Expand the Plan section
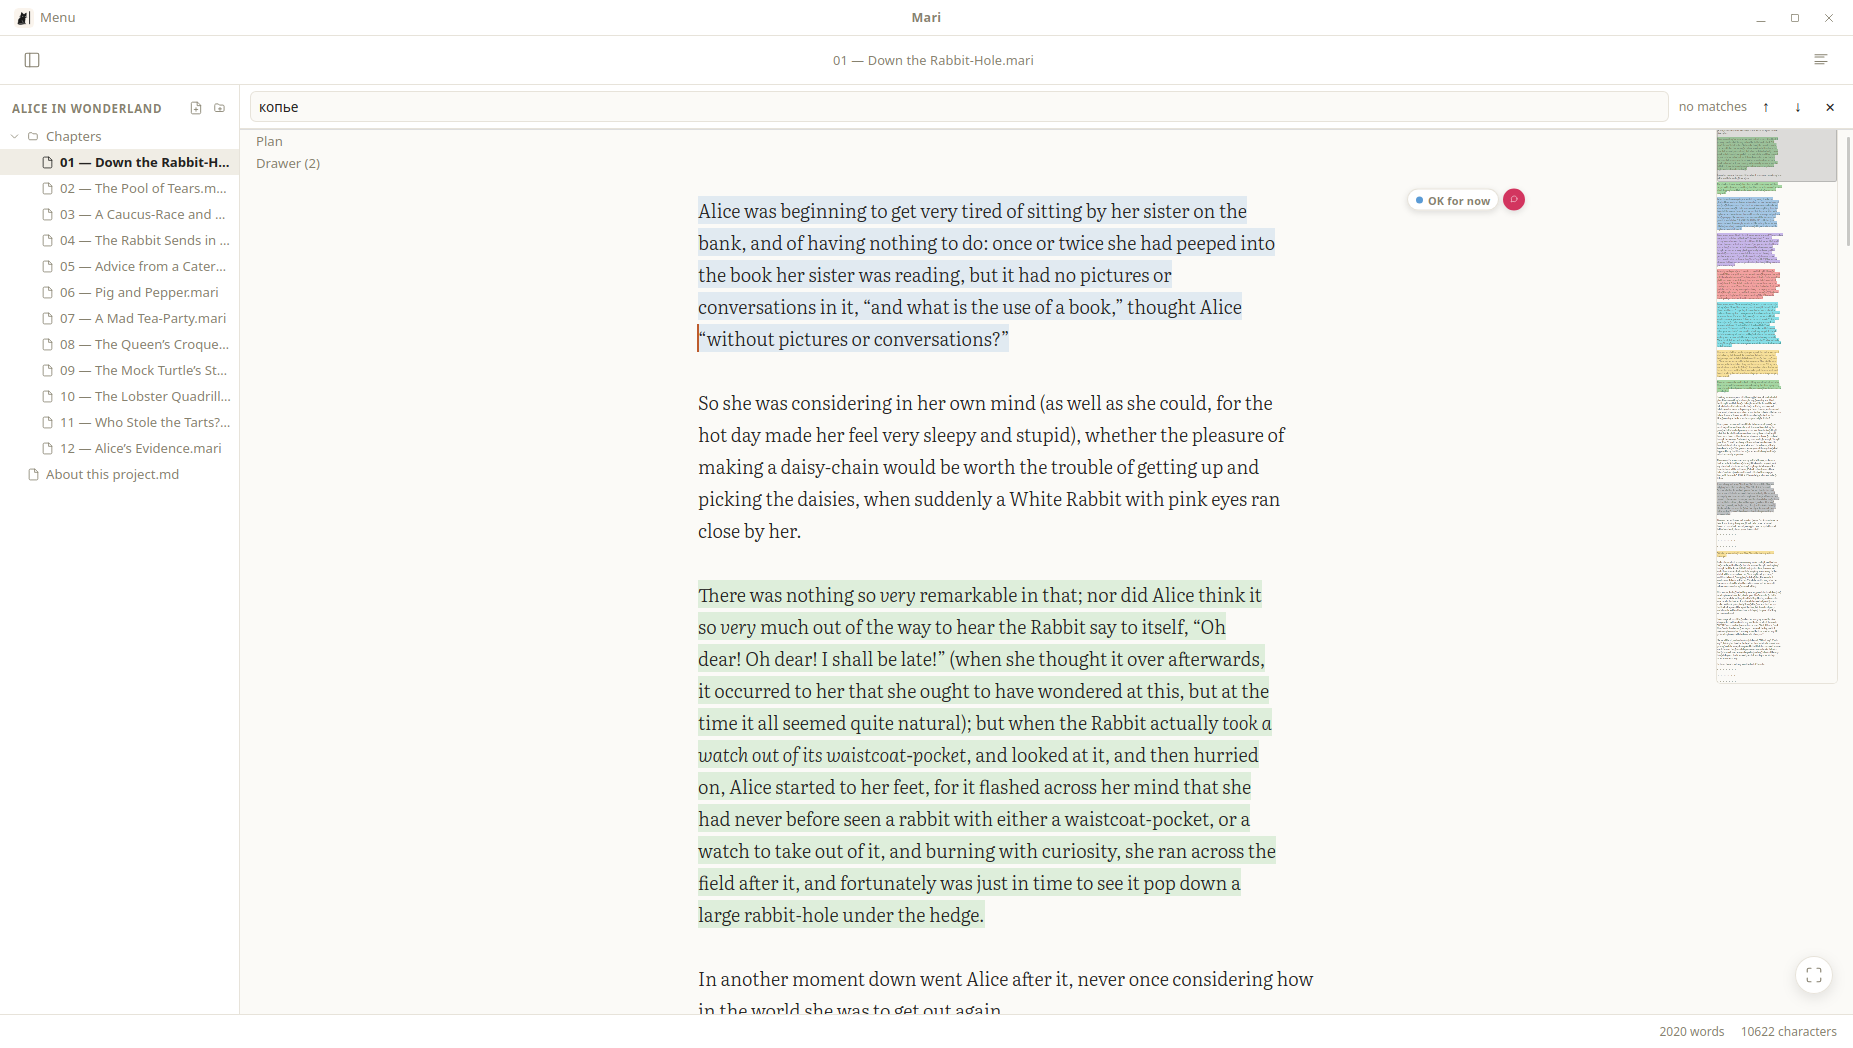 pyautogui.click(x=269, y=141)
